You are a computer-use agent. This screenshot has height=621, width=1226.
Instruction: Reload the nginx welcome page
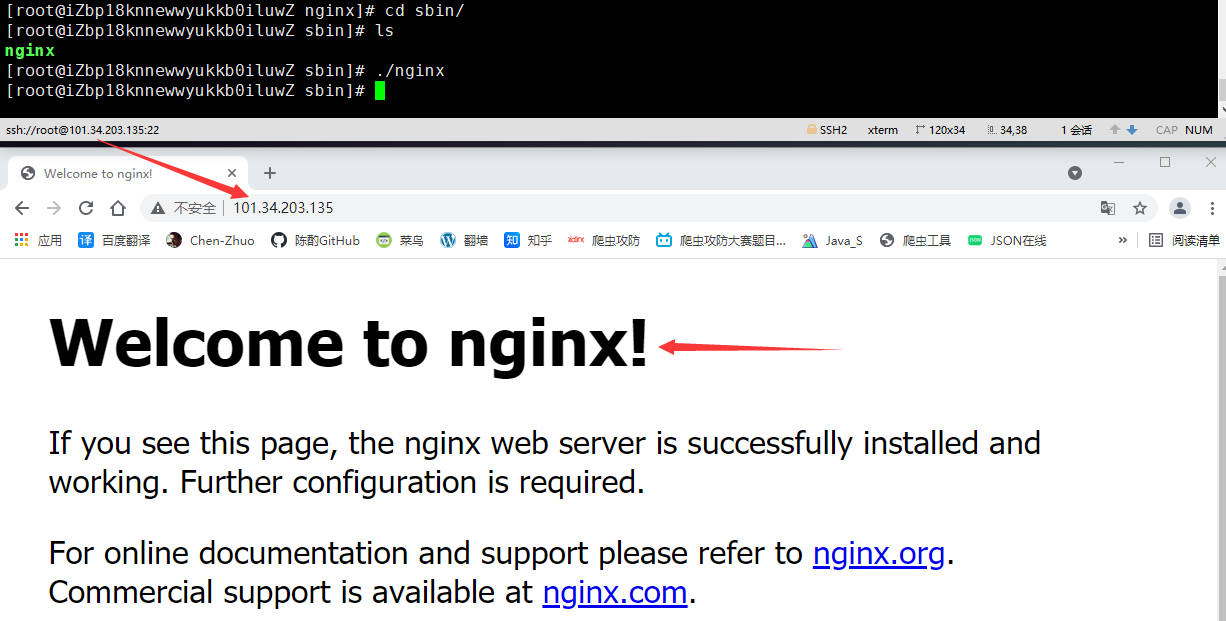pyautogui.click(x=86, y=208)
